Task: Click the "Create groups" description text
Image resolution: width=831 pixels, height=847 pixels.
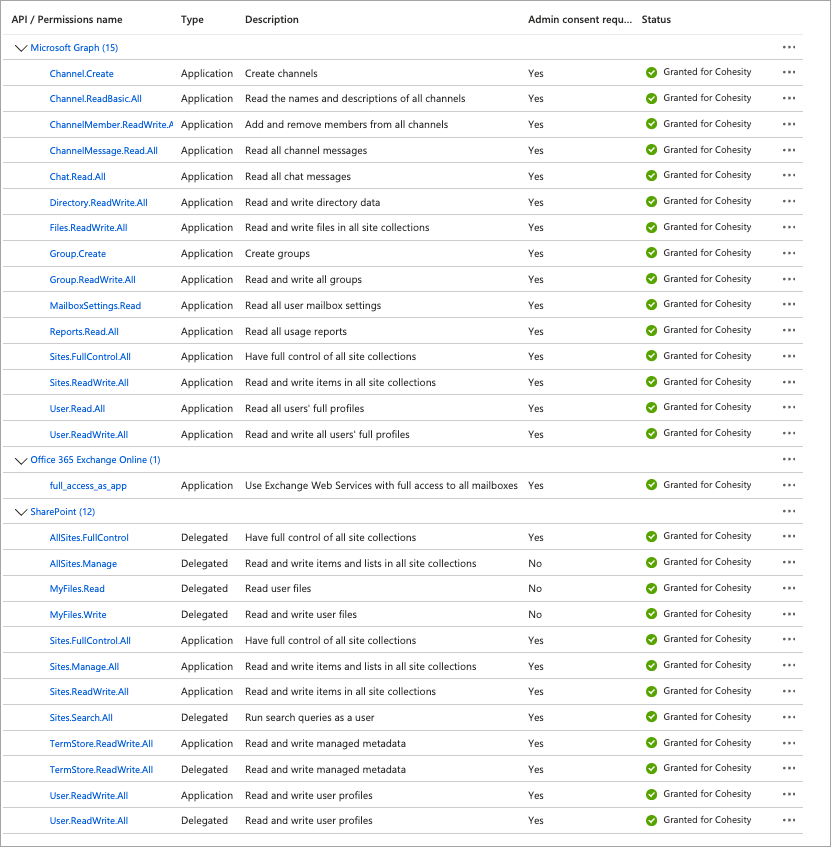Action: point(277,254)
